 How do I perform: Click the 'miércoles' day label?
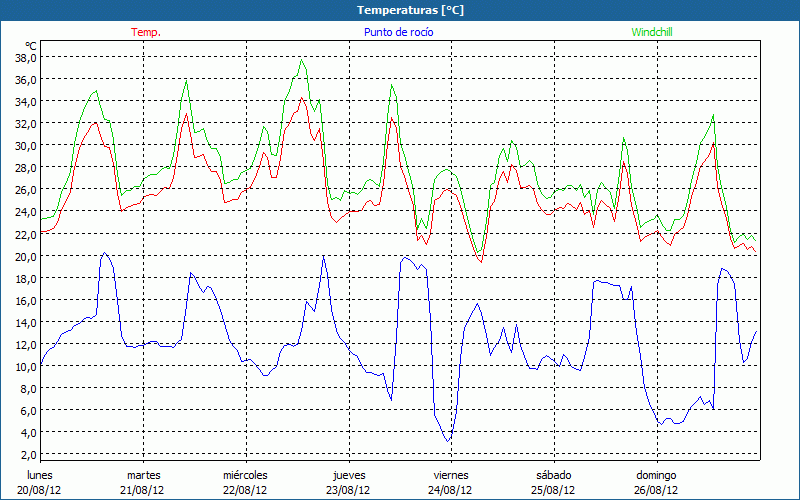click(245, 475)
